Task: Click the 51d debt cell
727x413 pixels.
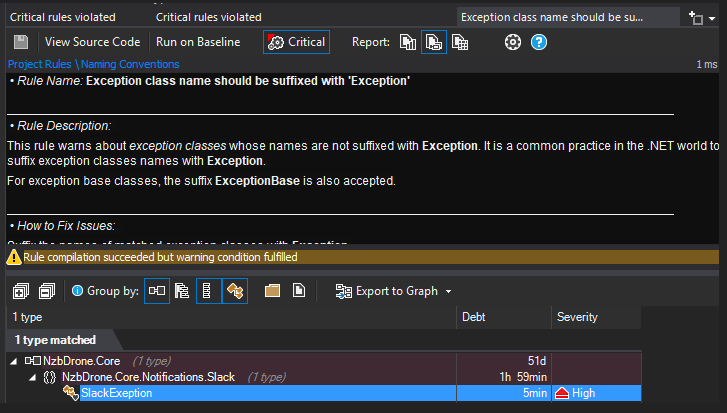Action: tap(504, 361)
